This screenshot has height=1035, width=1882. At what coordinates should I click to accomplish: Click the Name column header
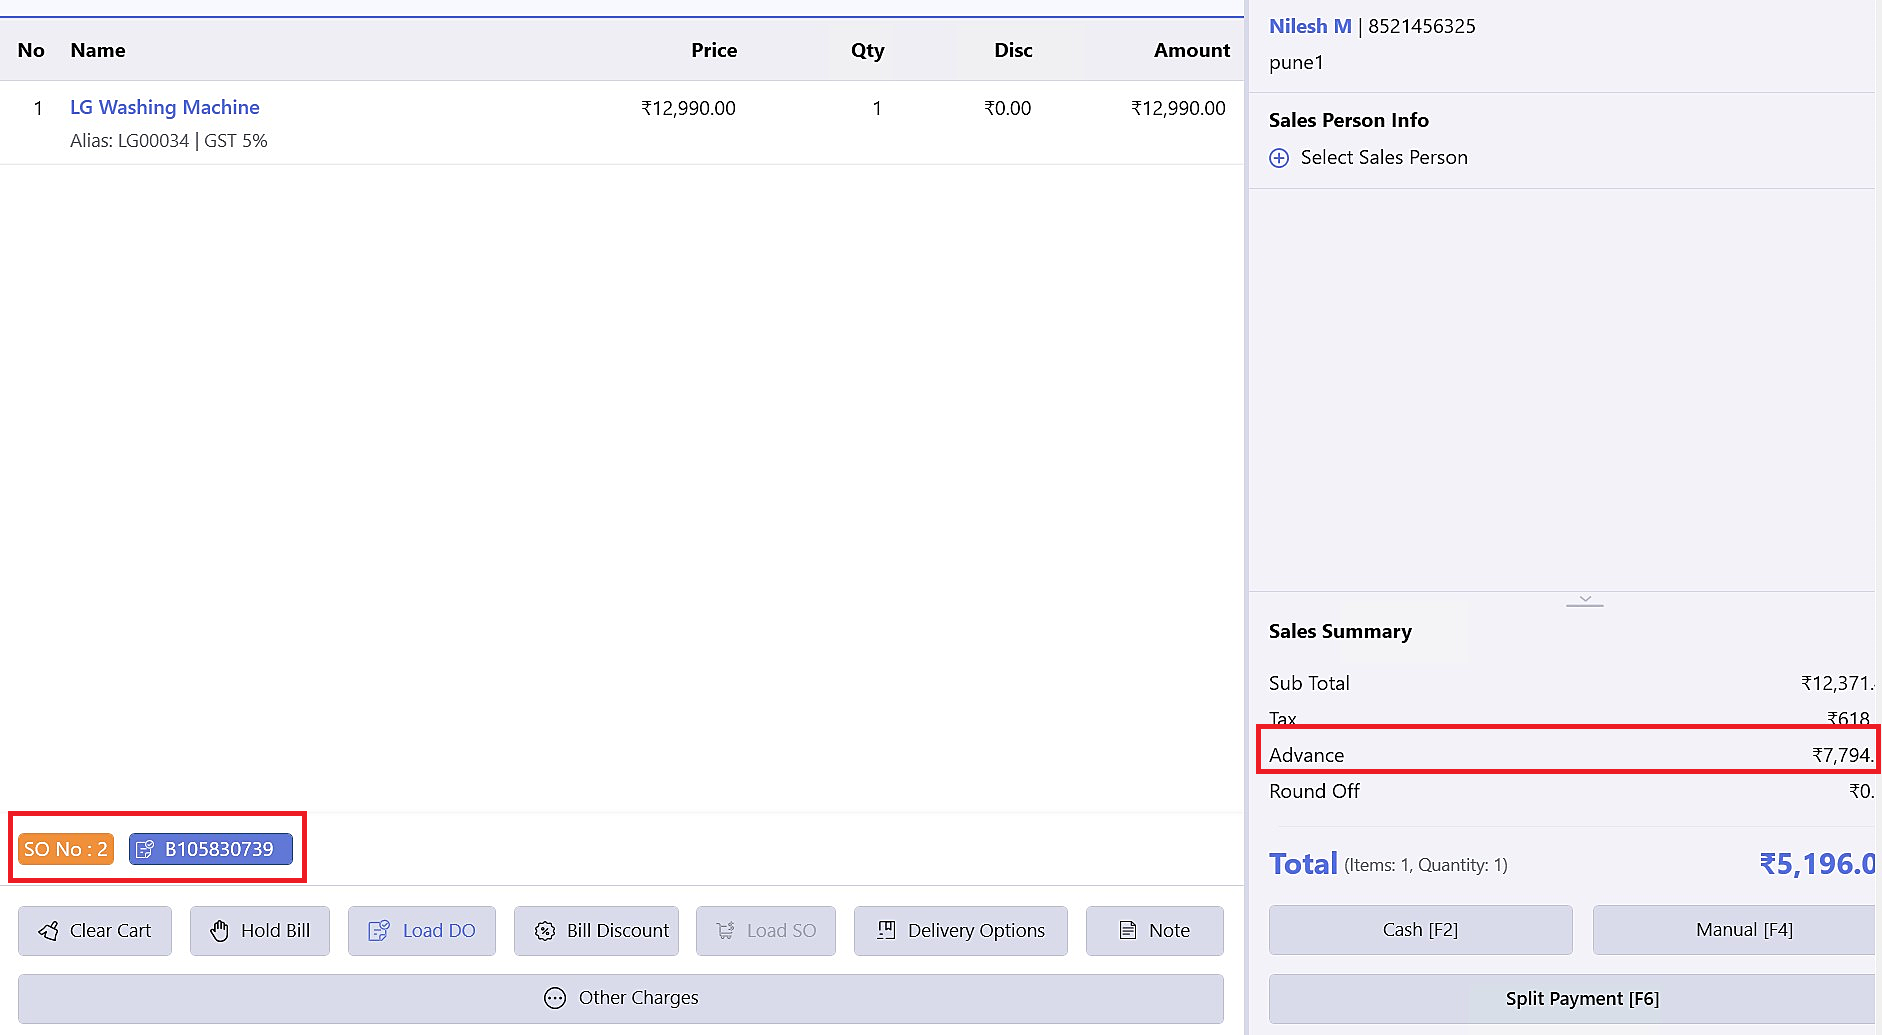98,50
